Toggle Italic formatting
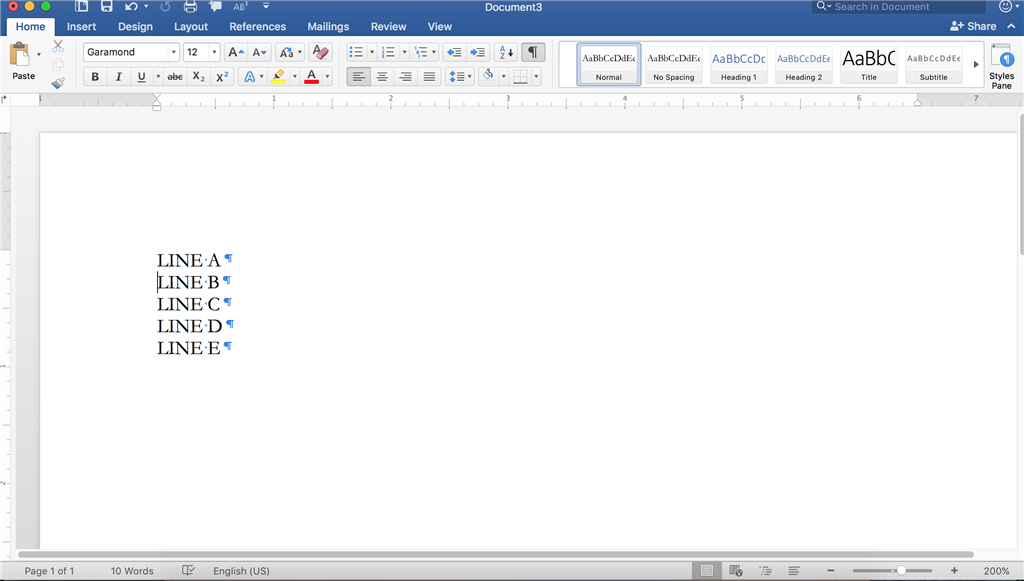Image resolution: width=1024 pixels, height=581 pixels. [118, 76]
